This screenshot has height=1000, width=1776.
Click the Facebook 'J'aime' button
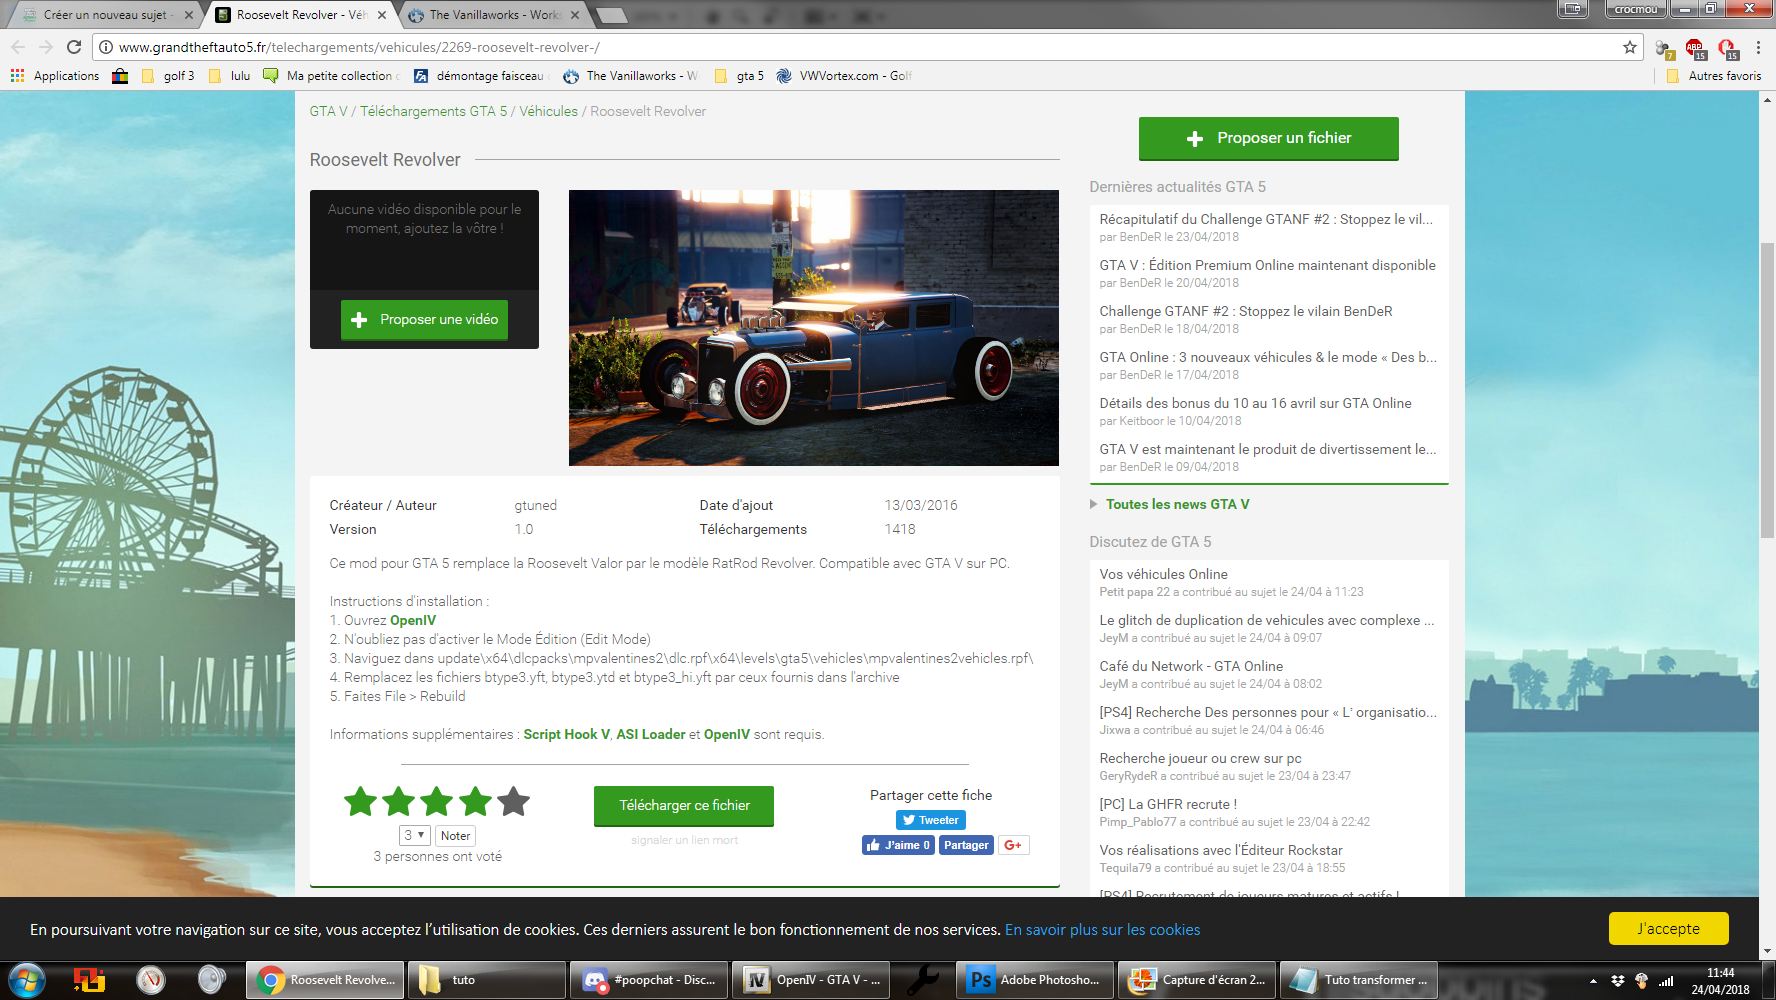click(x=898, y=845)
